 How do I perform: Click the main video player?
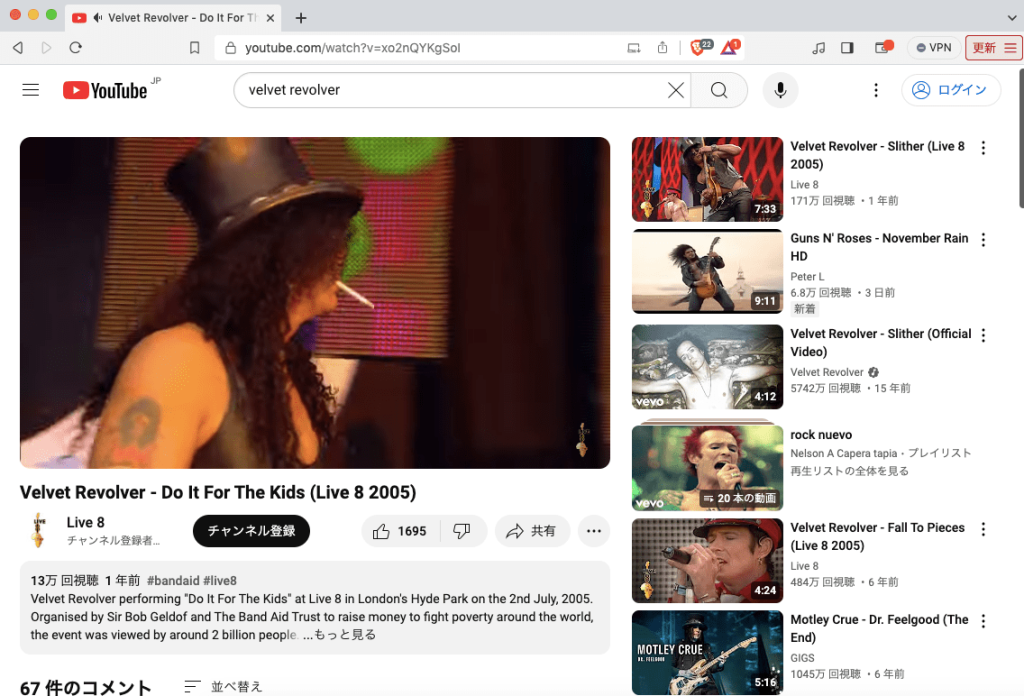(x=315, y=302)
